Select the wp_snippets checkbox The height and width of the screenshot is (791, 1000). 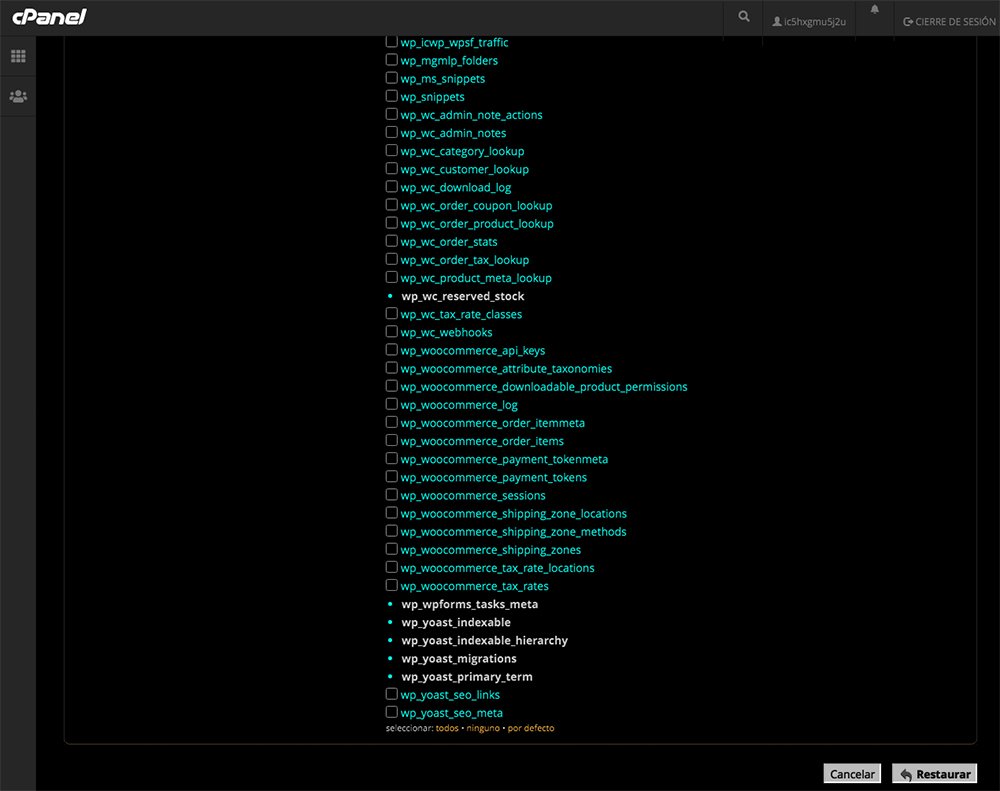[392, 96]
